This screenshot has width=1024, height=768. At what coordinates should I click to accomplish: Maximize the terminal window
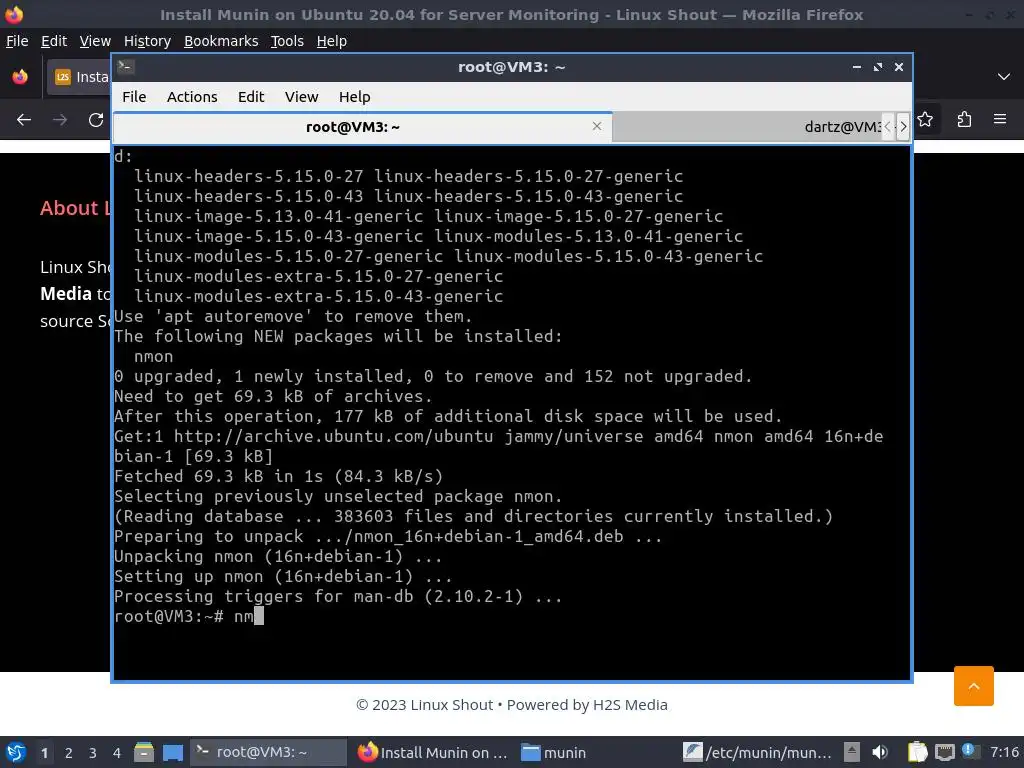click(x=878, y=67)
